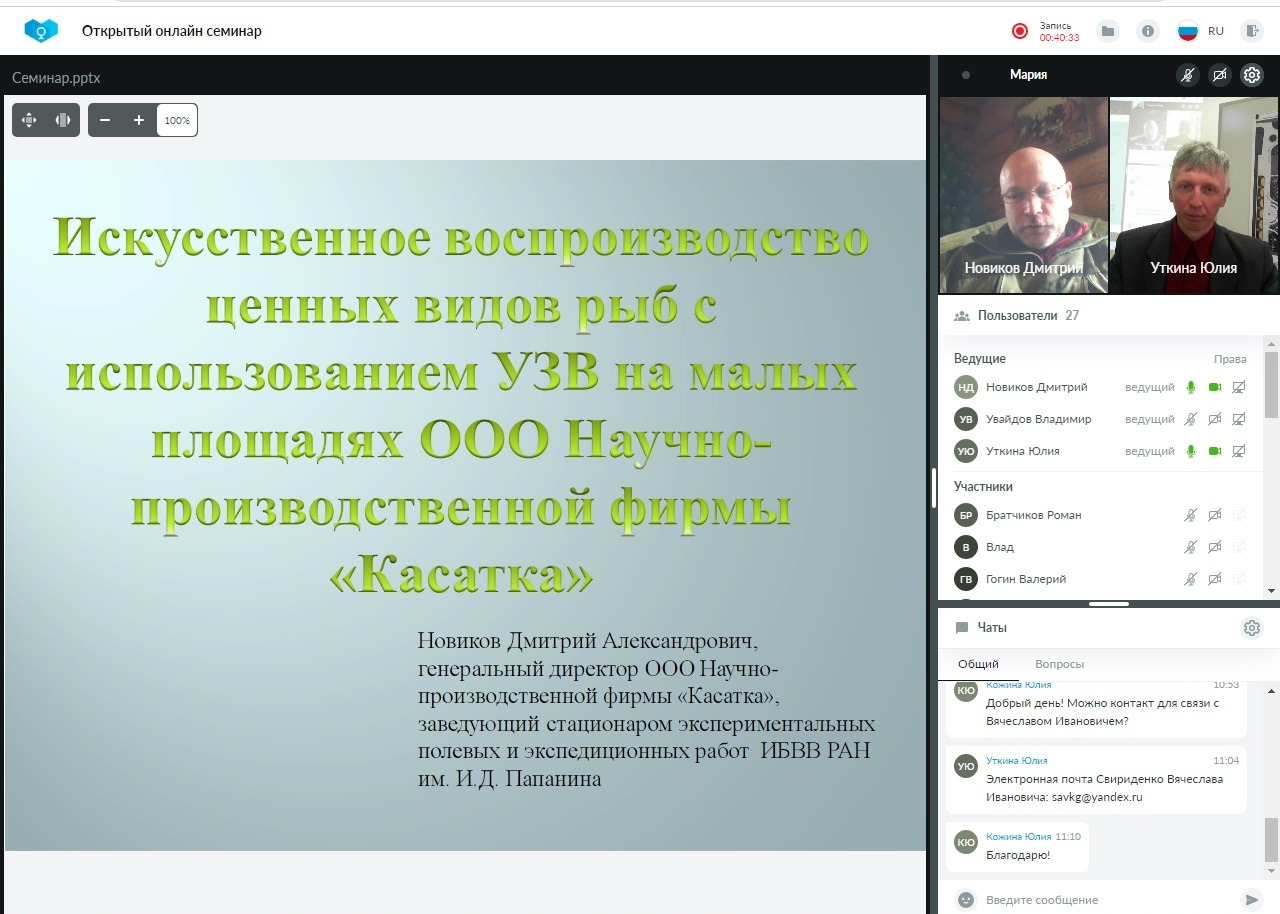The height and width of the screenshot is (914, 1280).
Task: Toggle Новиков Дмитрий's camera
Action: pyautogui.click(x=1215, y=387)
